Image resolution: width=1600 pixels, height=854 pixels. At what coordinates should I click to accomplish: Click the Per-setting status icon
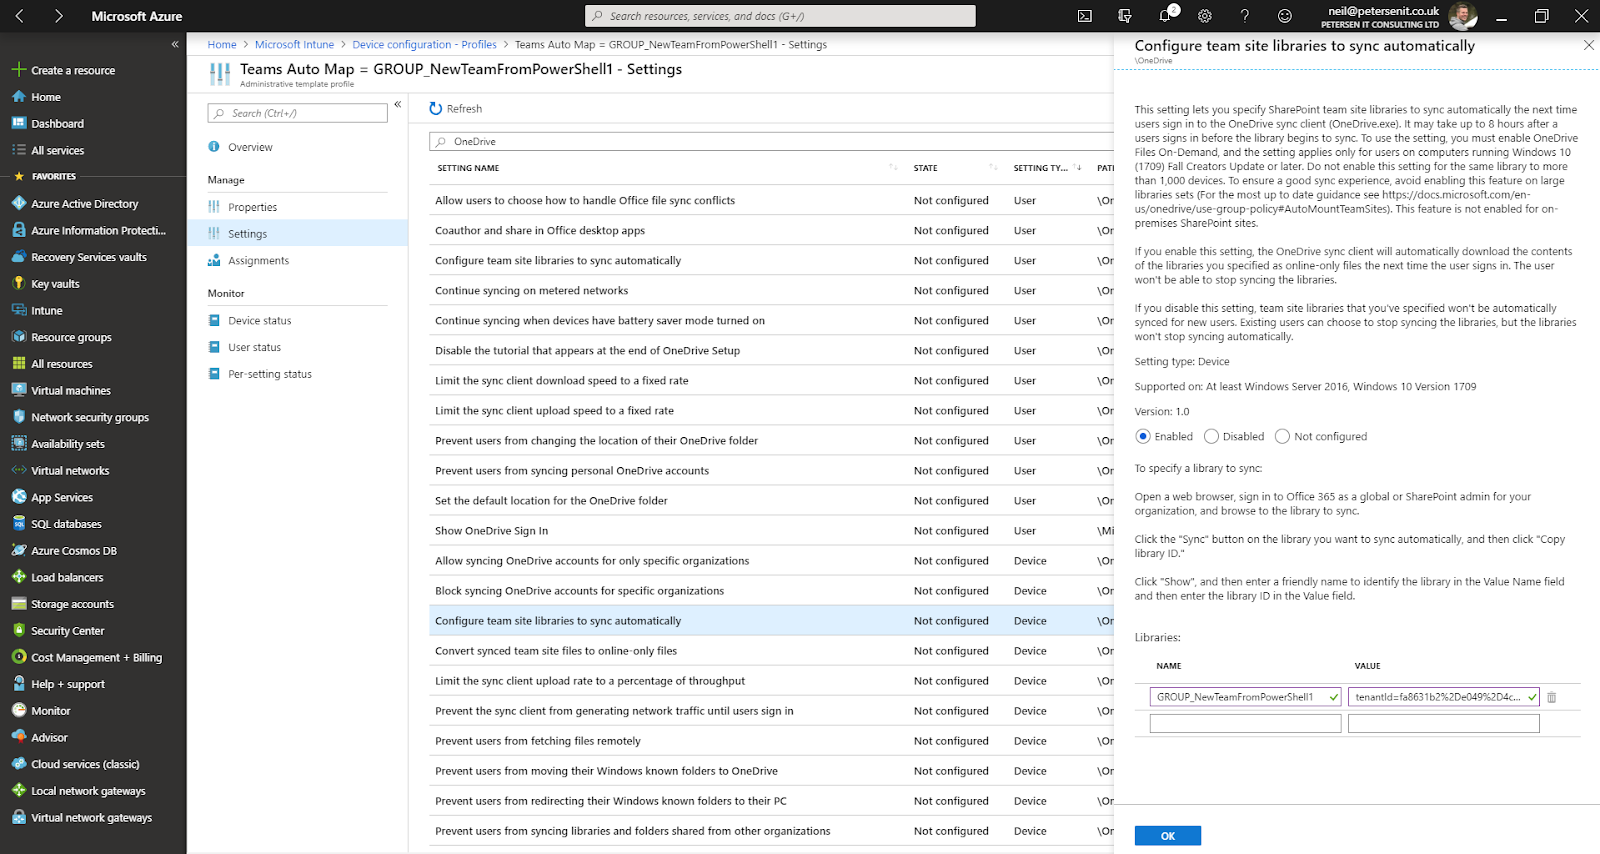click(214, 374)
